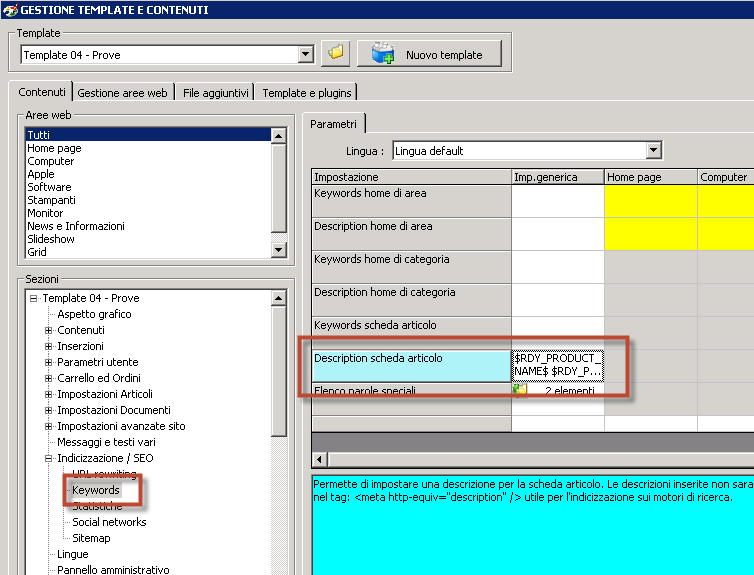The height and width of the screenshot is (575, 754).
Task: Select the Keywords home di categoria row
Action: pyautogui.click(x=412, y=267)
